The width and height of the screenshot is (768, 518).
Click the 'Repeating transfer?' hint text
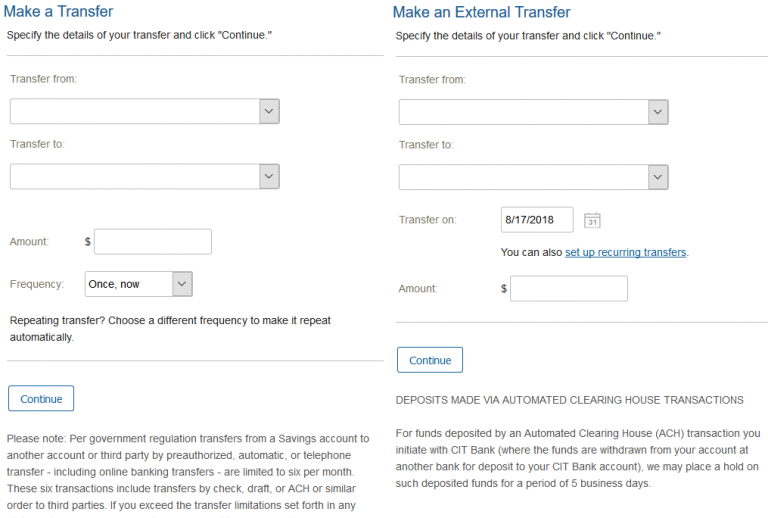(x=170, y=329)
